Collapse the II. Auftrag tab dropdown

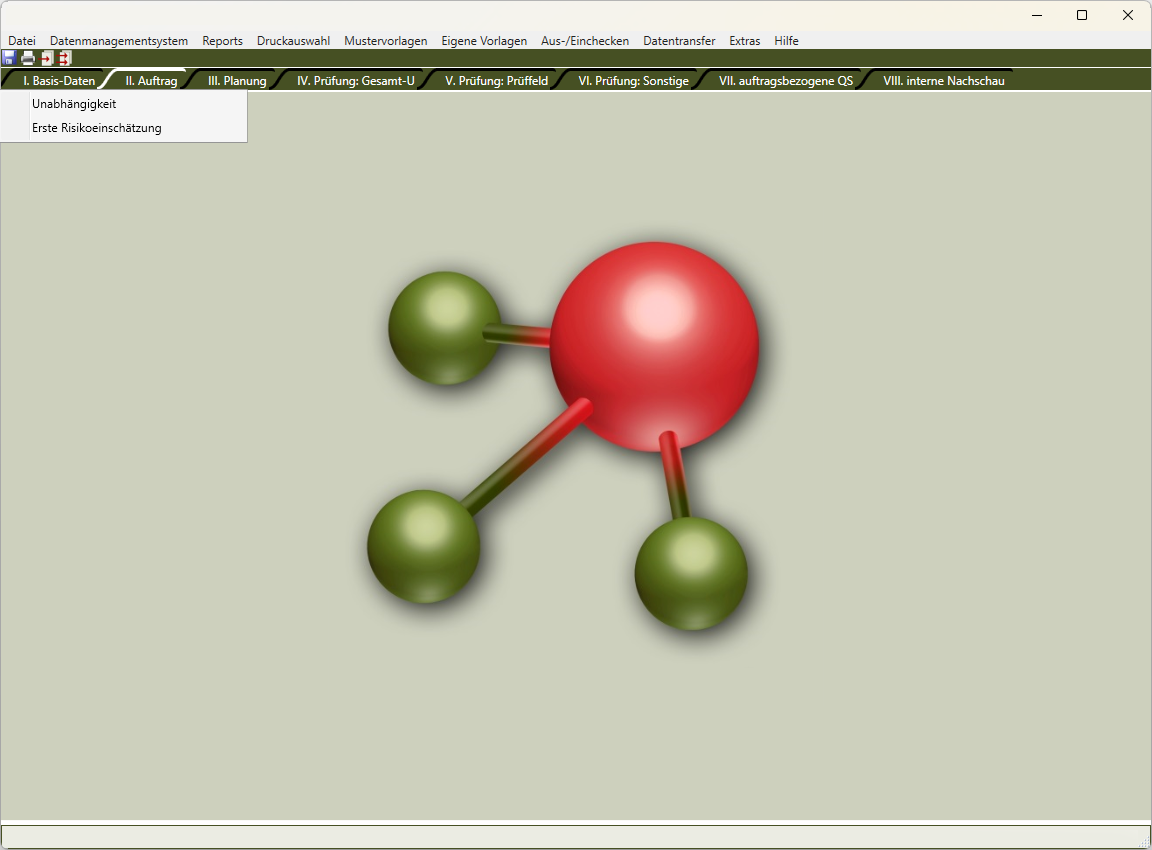click(x=151, y=81)
